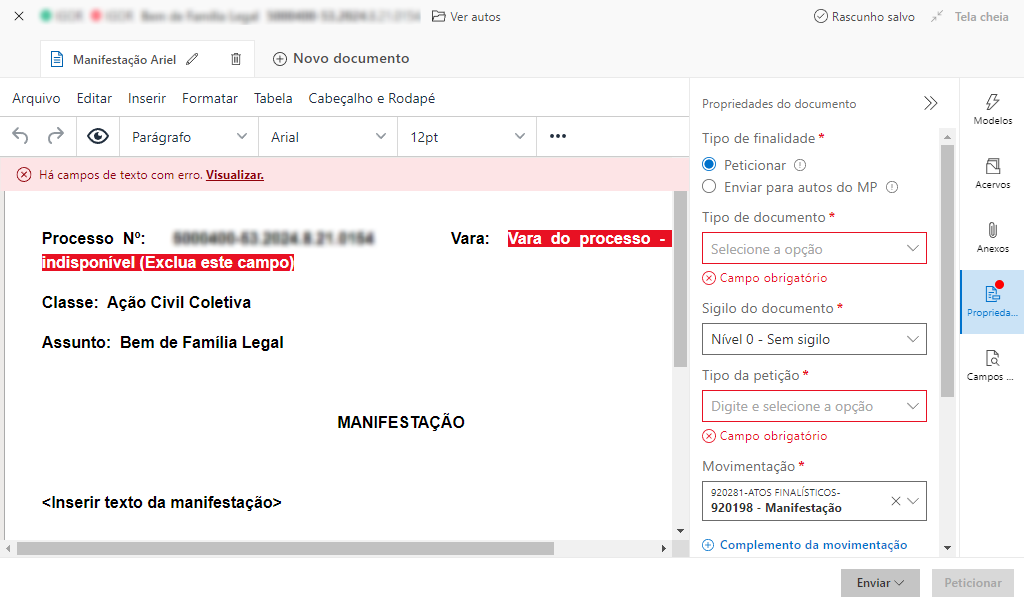This screenshot has height=607, width=1024.
Task: Open the Cabeçalho e Rodapé menu
Action: [371, 98]
